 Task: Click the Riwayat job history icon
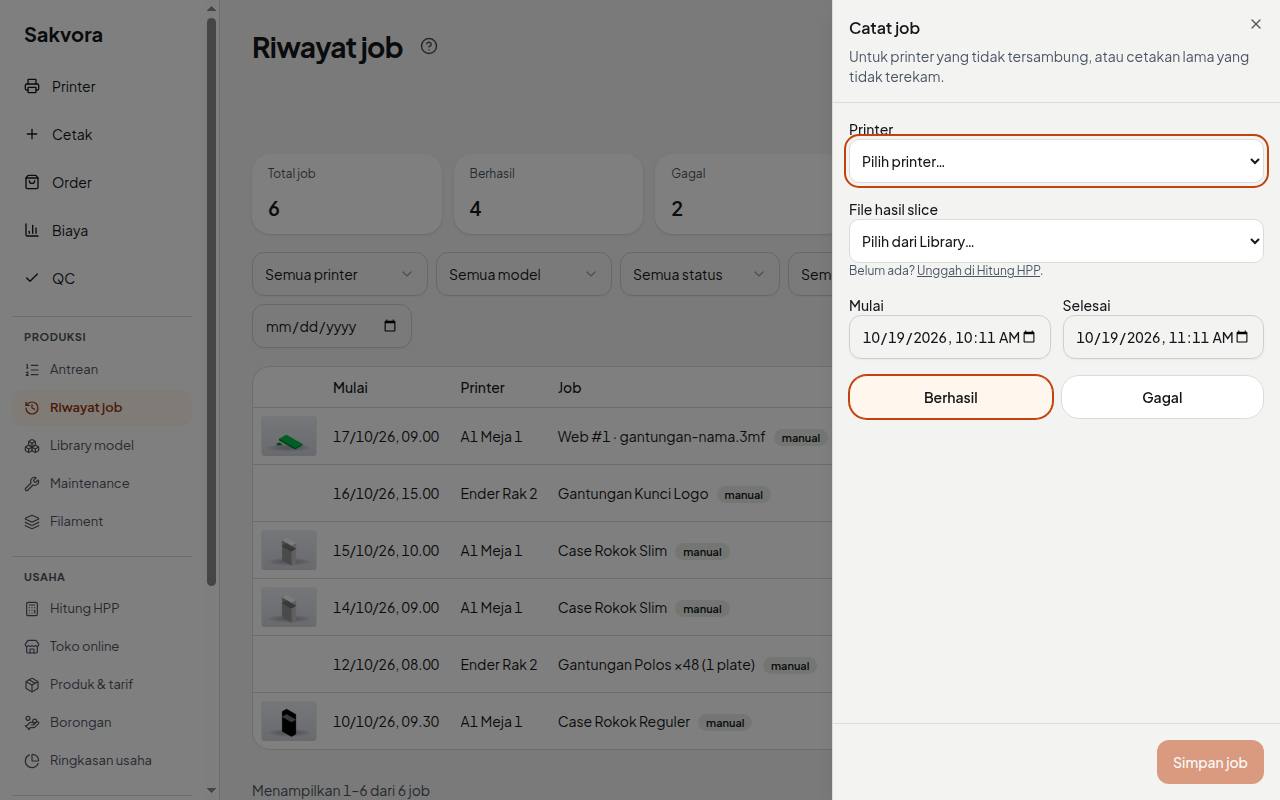32,407
